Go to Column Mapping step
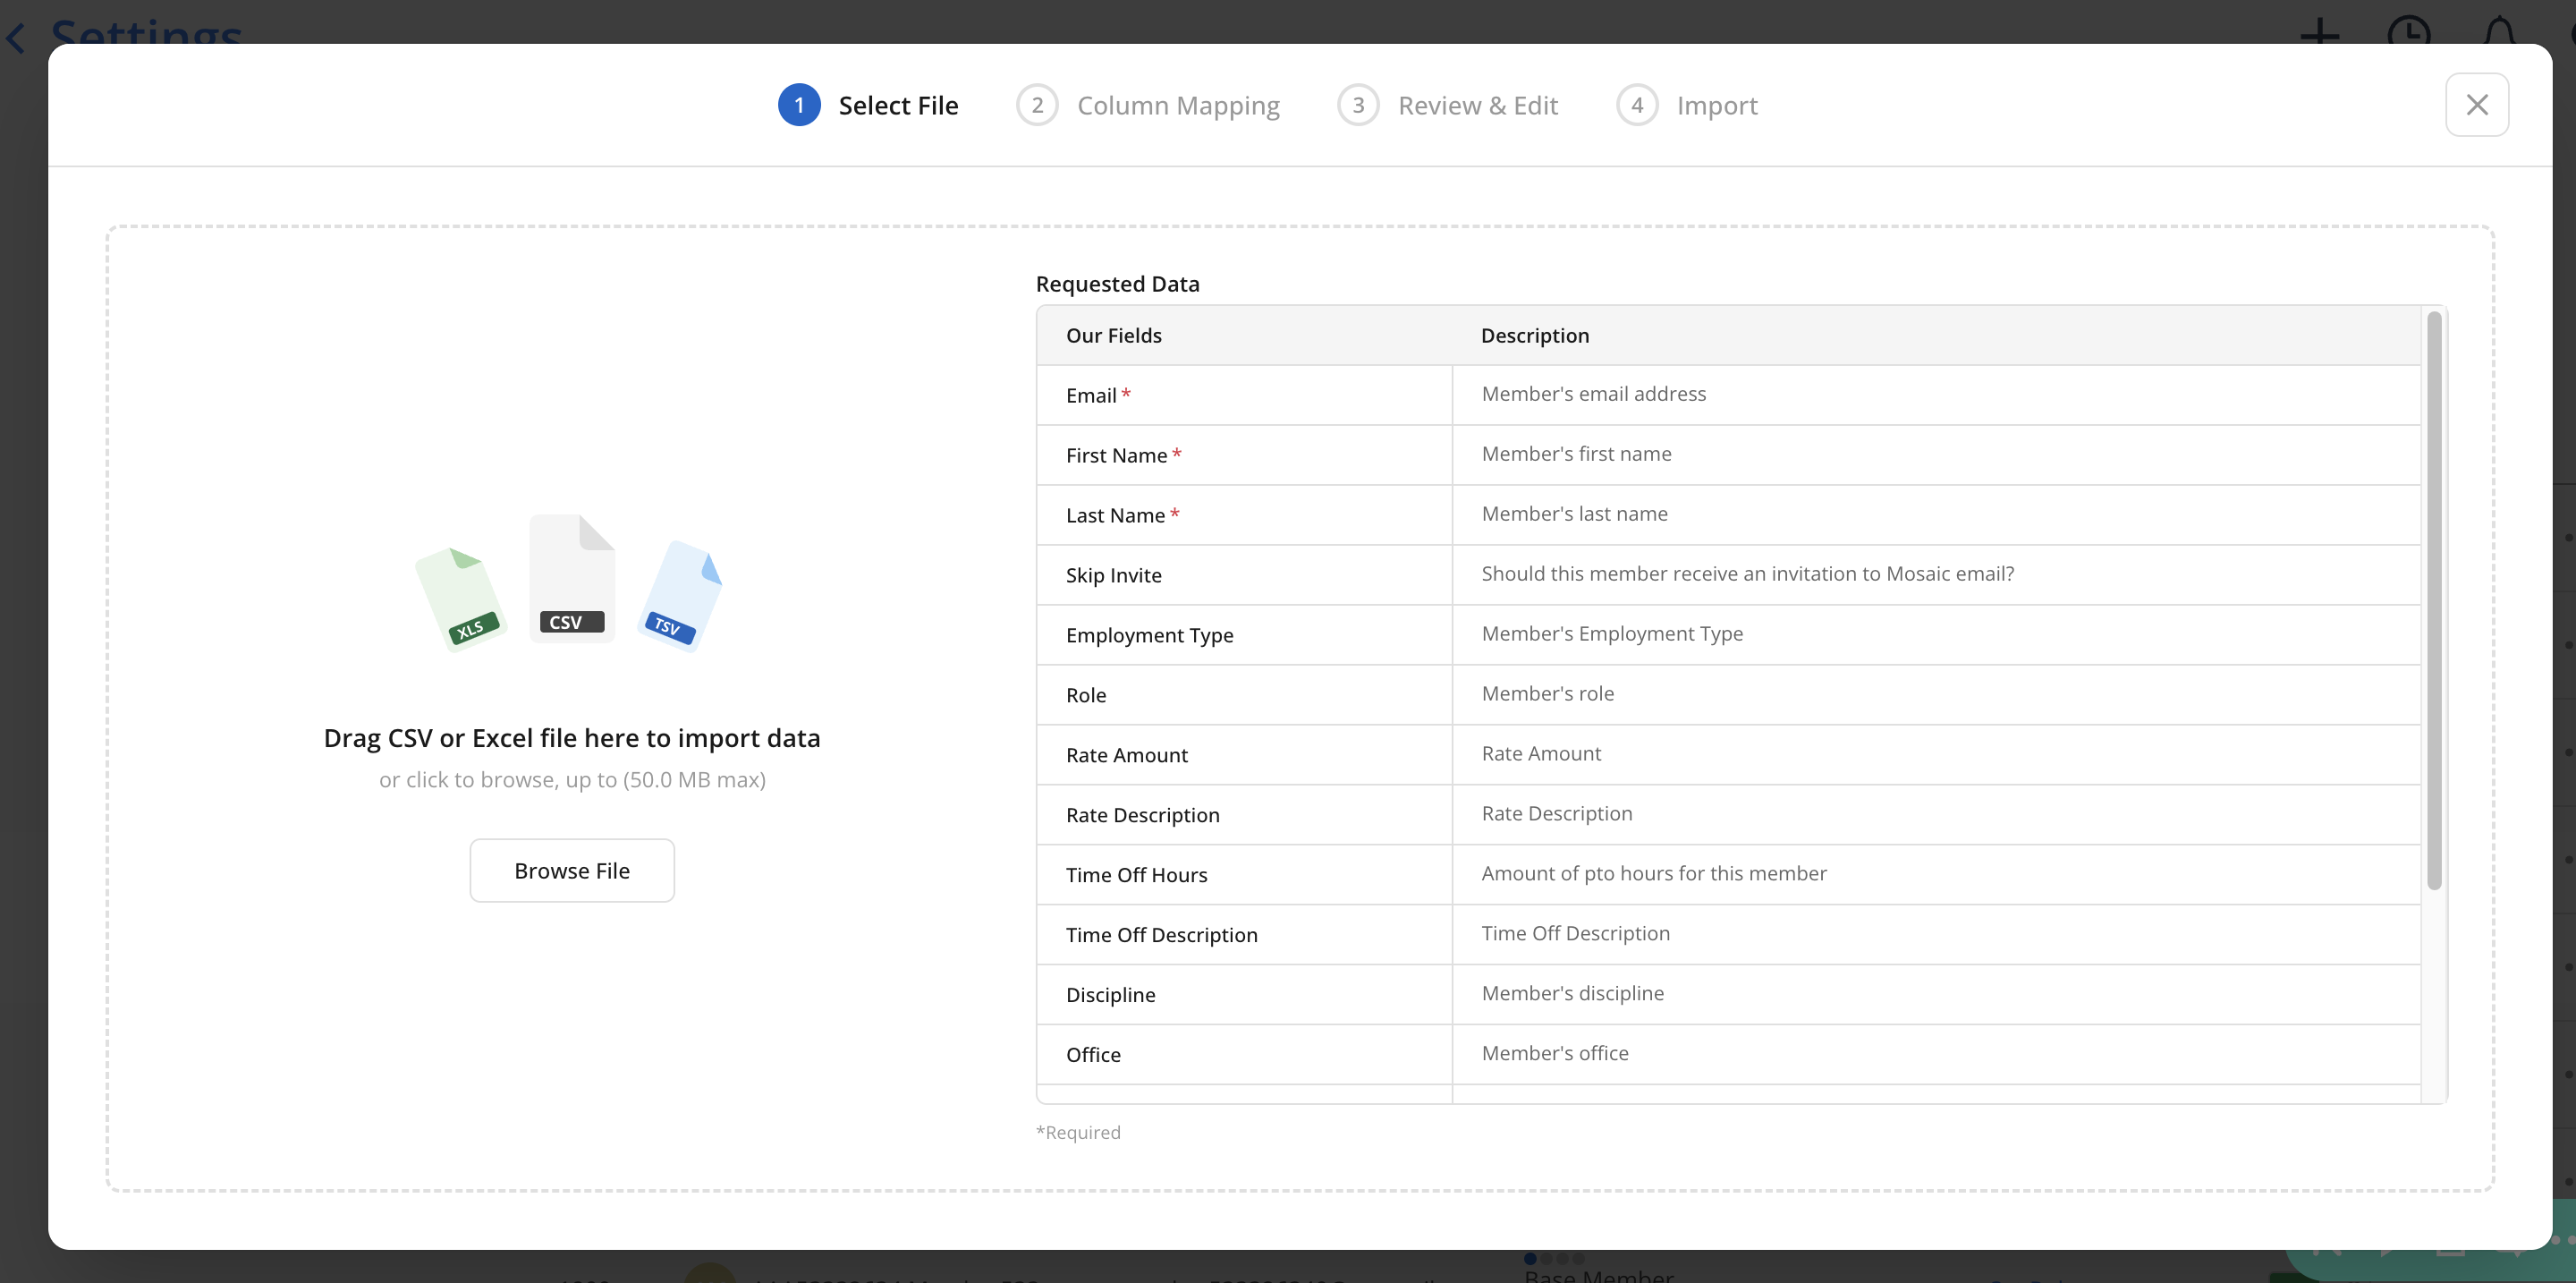The height and width of the screenshot is (1283, 2576). 1178,105
